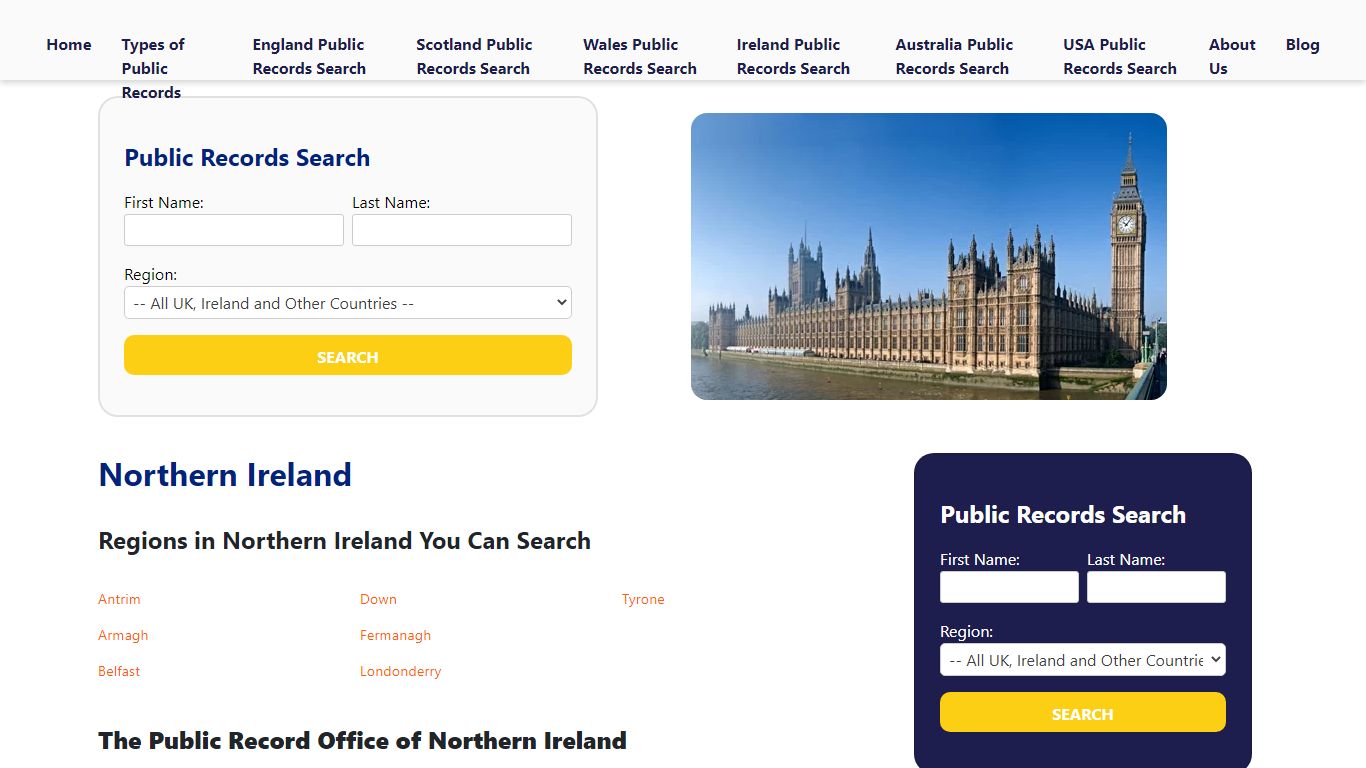This screenshot has height=768, width=1366.
Task: Go to USA Public Records Search
Action: [x=1120, y=57]
